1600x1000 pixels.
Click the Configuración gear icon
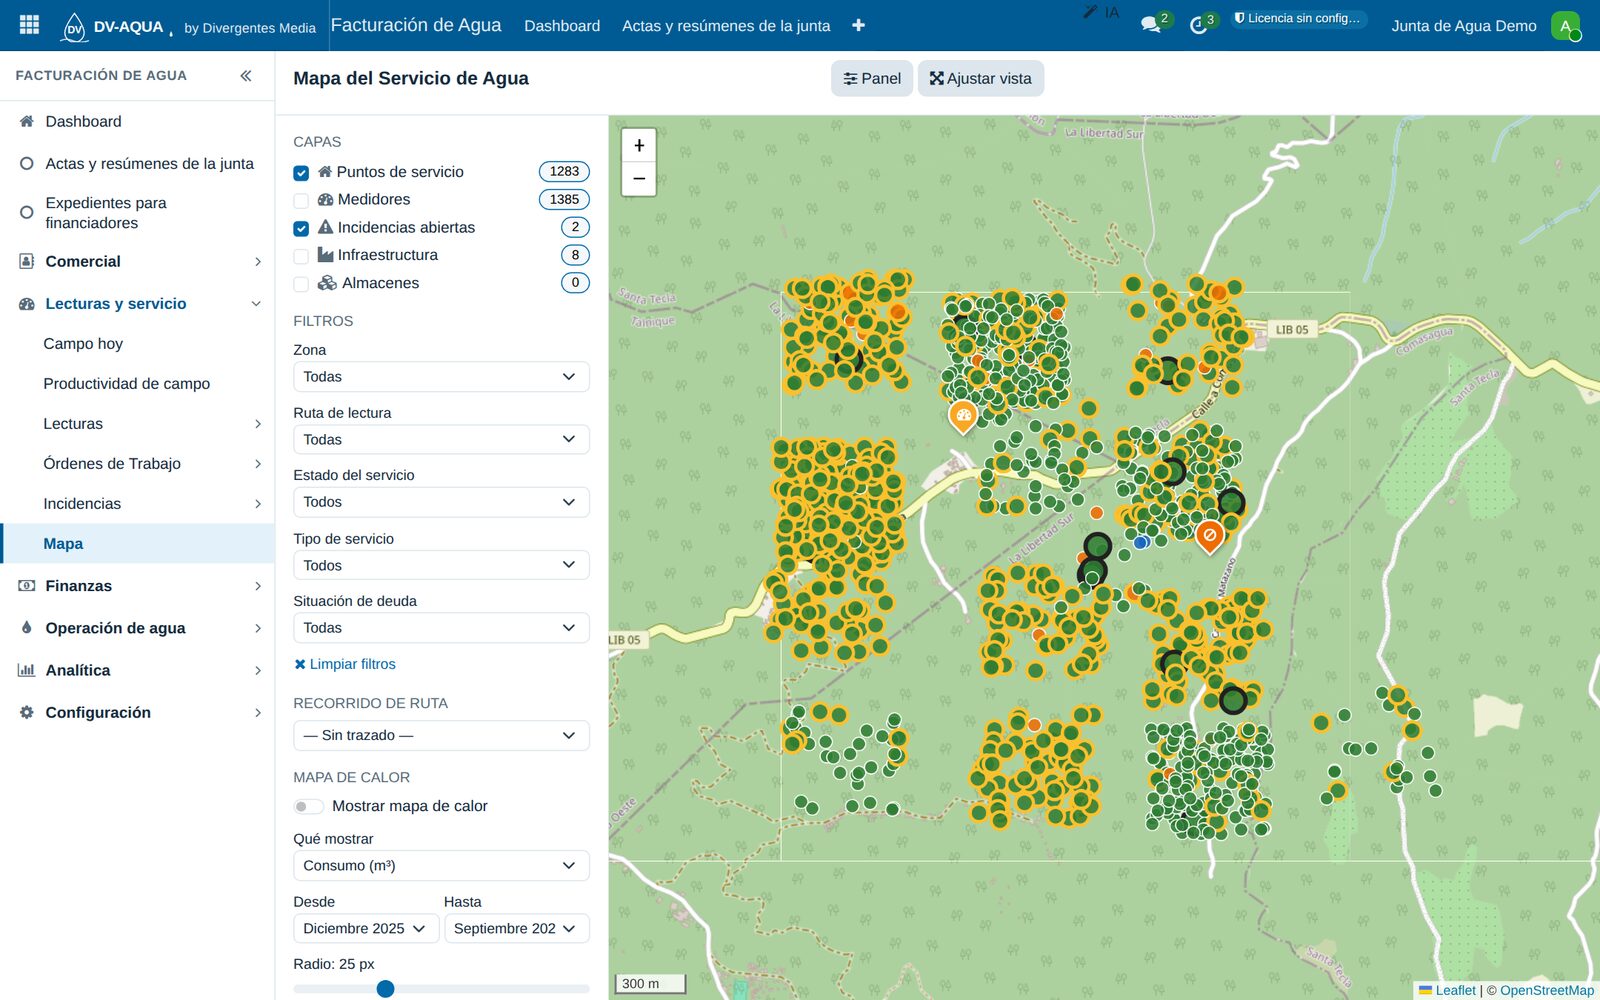tap(27, 712)
